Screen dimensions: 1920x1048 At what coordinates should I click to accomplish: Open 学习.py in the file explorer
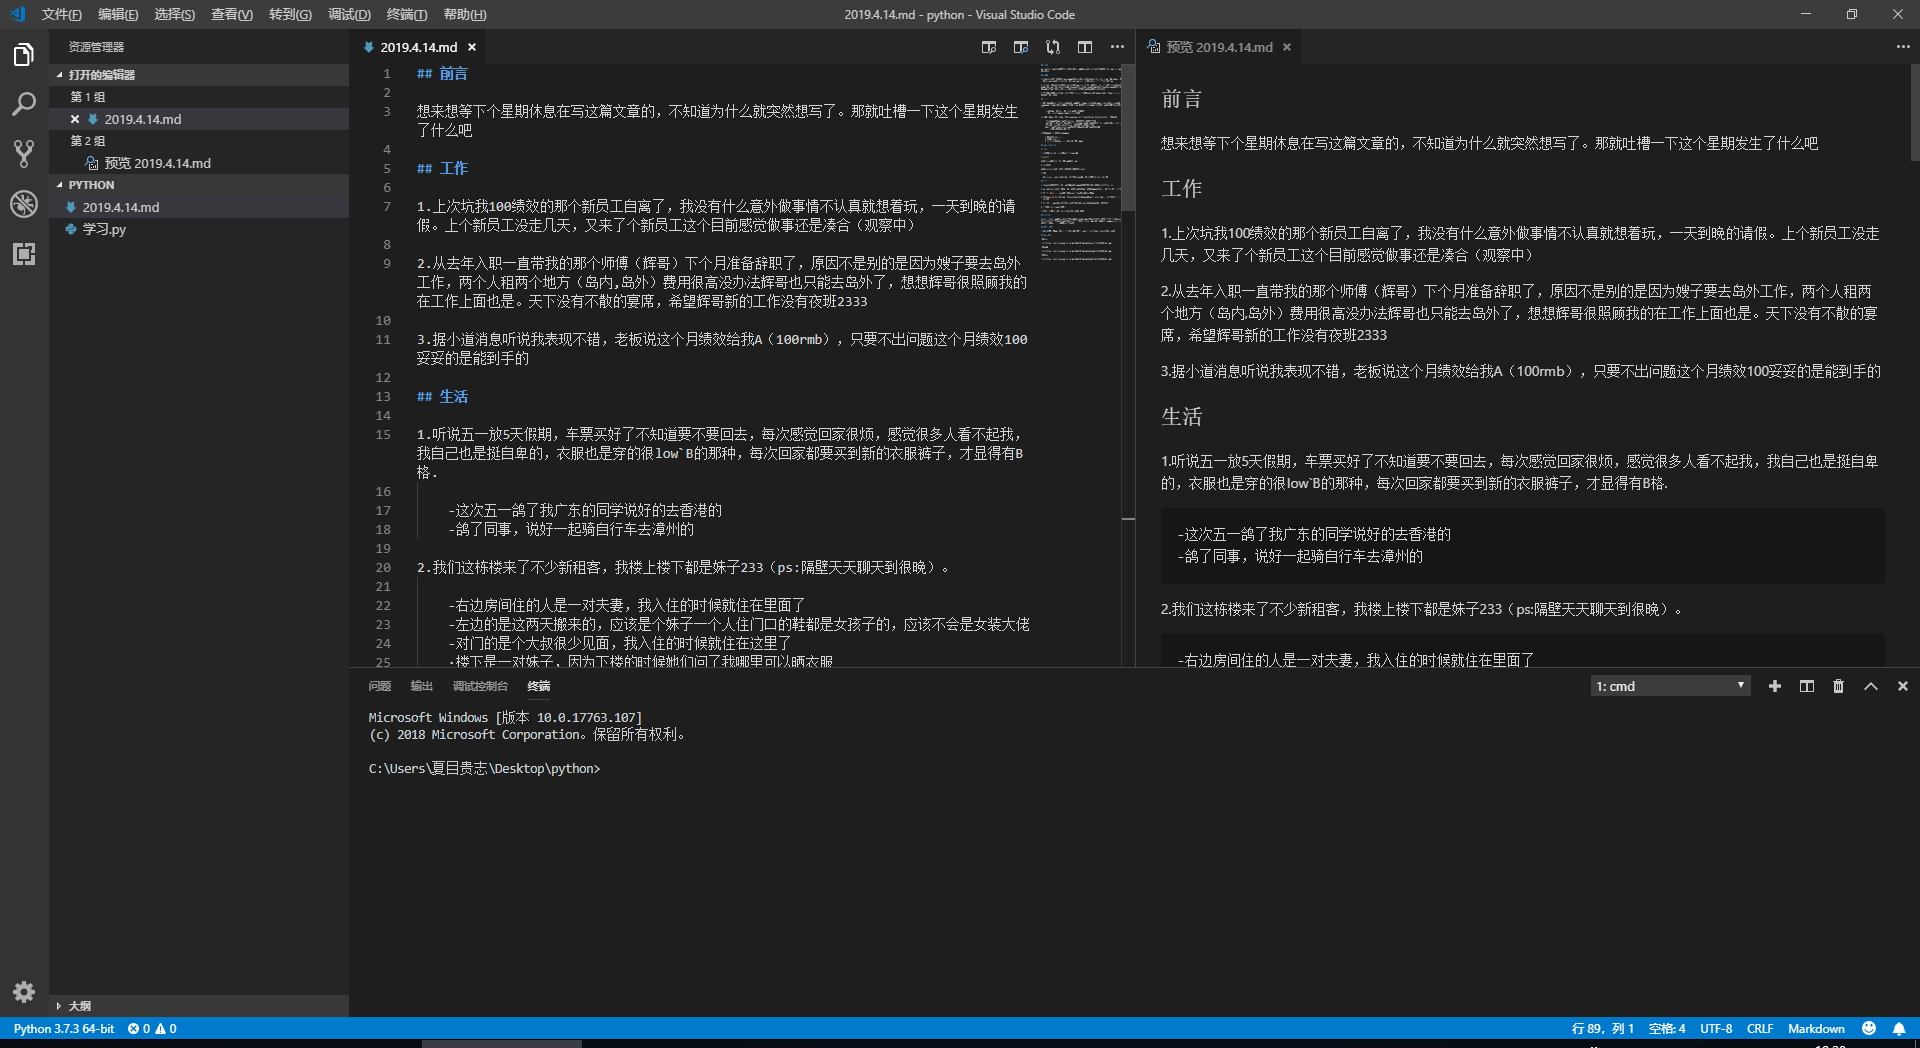point(104,229)
